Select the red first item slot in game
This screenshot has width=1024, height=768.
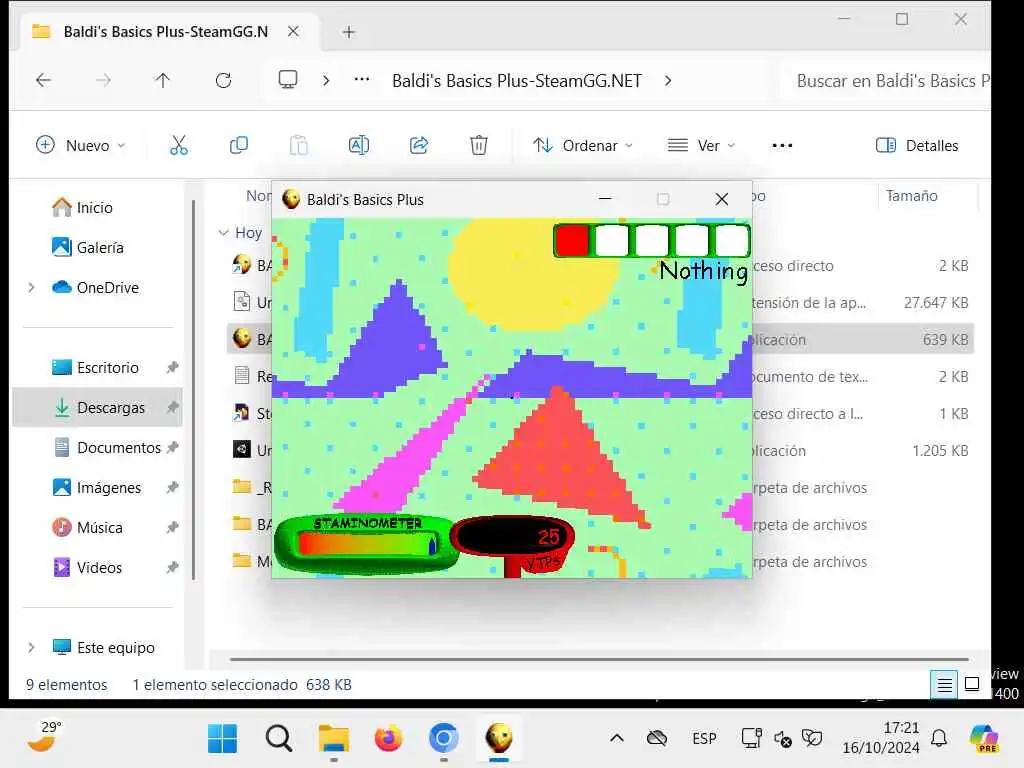tap(573, 240)
